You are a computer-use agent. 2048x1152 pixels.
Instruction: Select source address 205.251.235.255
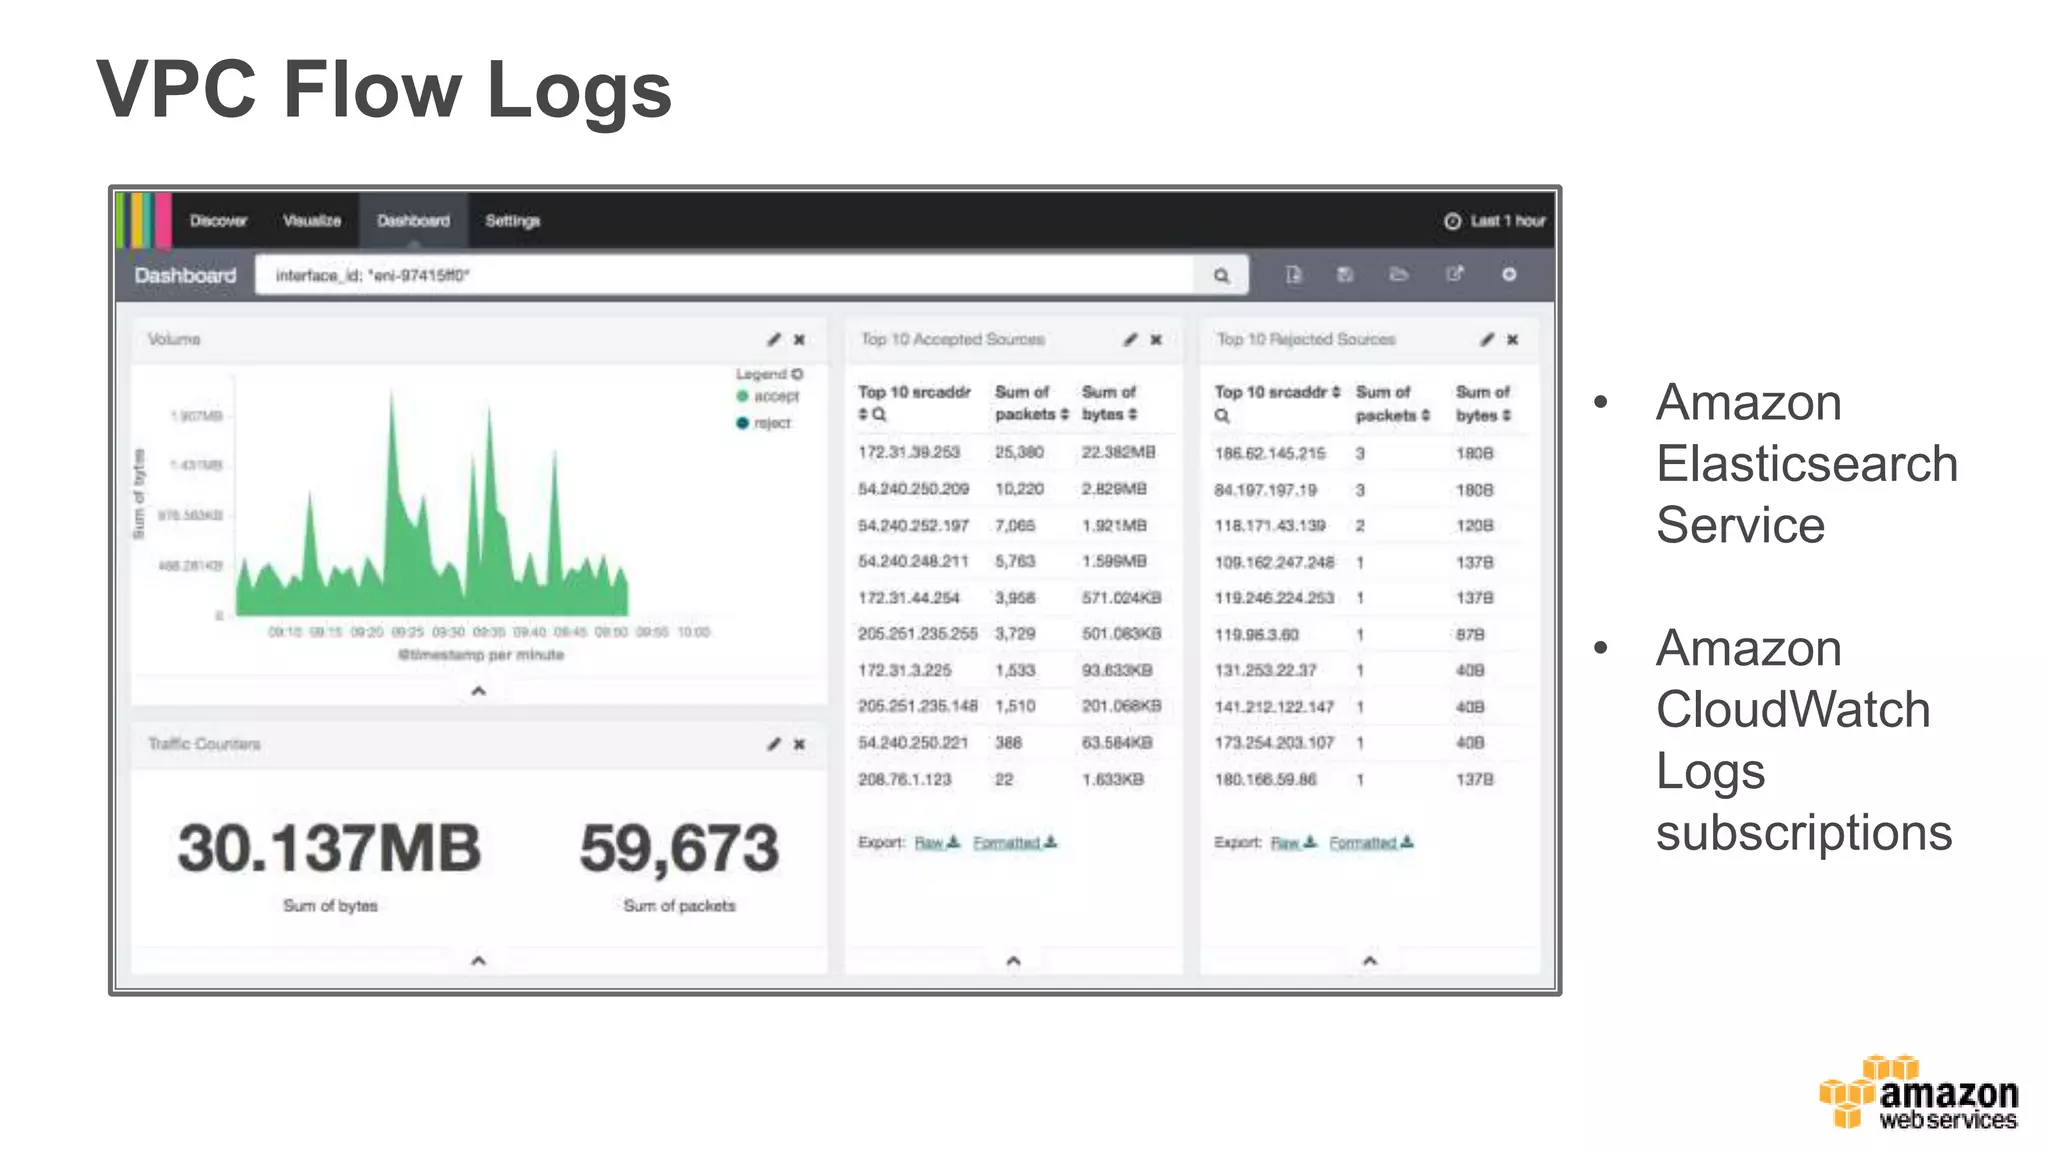click(917, 634)
